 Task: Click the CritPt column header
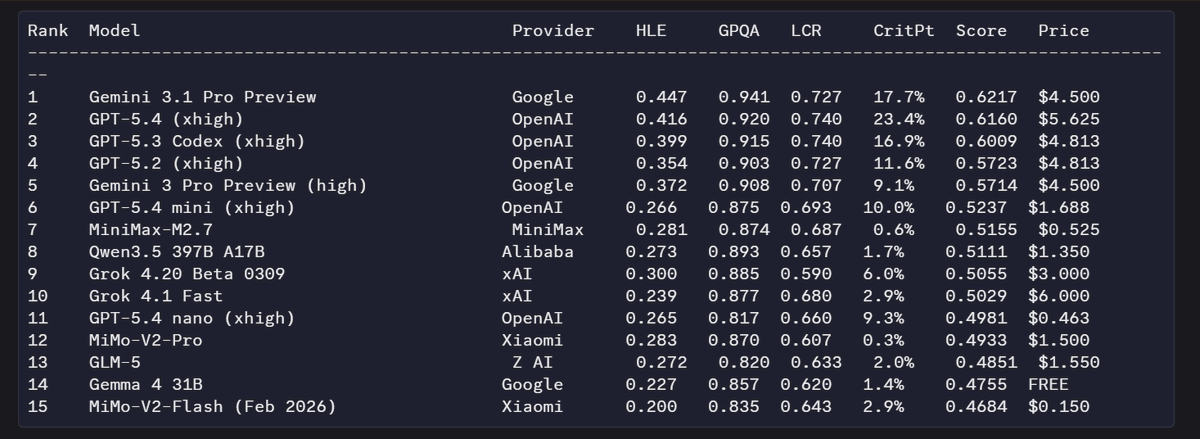[x=904, y=31]
